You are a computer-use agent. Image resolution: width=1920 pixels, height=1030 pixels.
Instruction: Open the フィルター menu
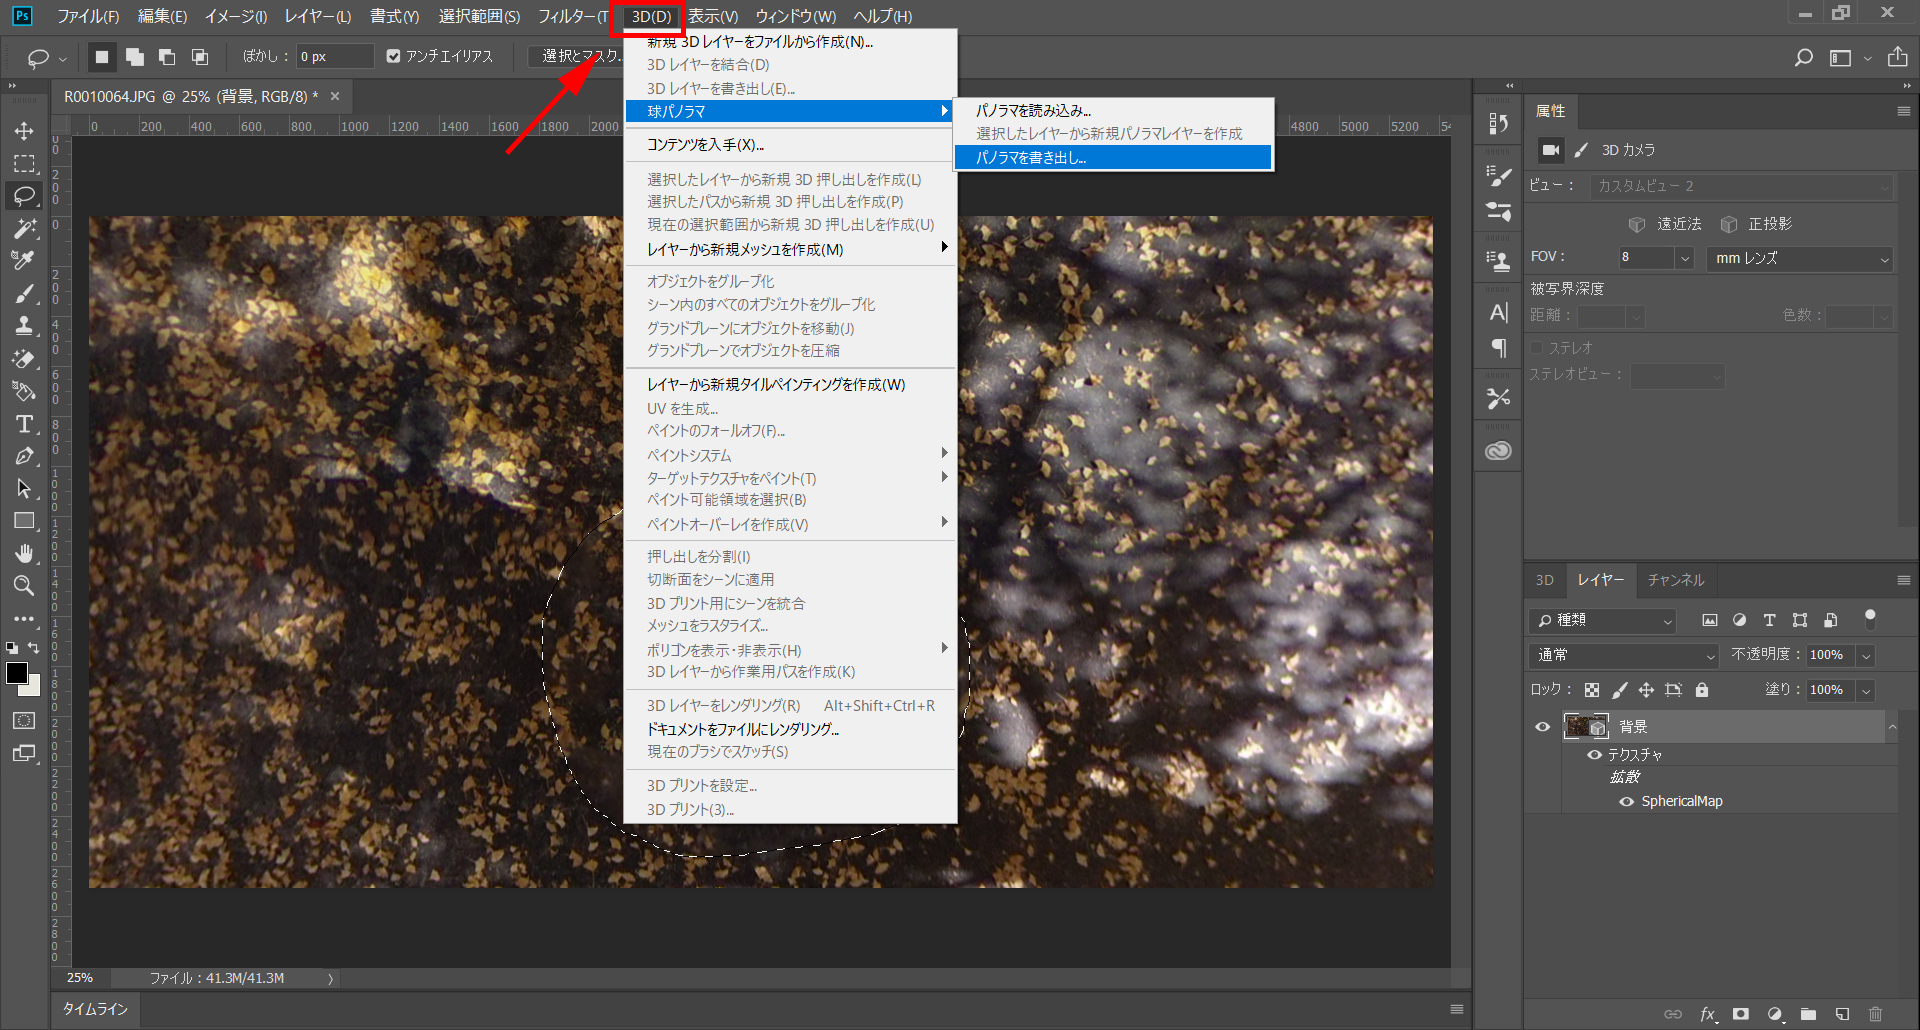coord(570,16)
